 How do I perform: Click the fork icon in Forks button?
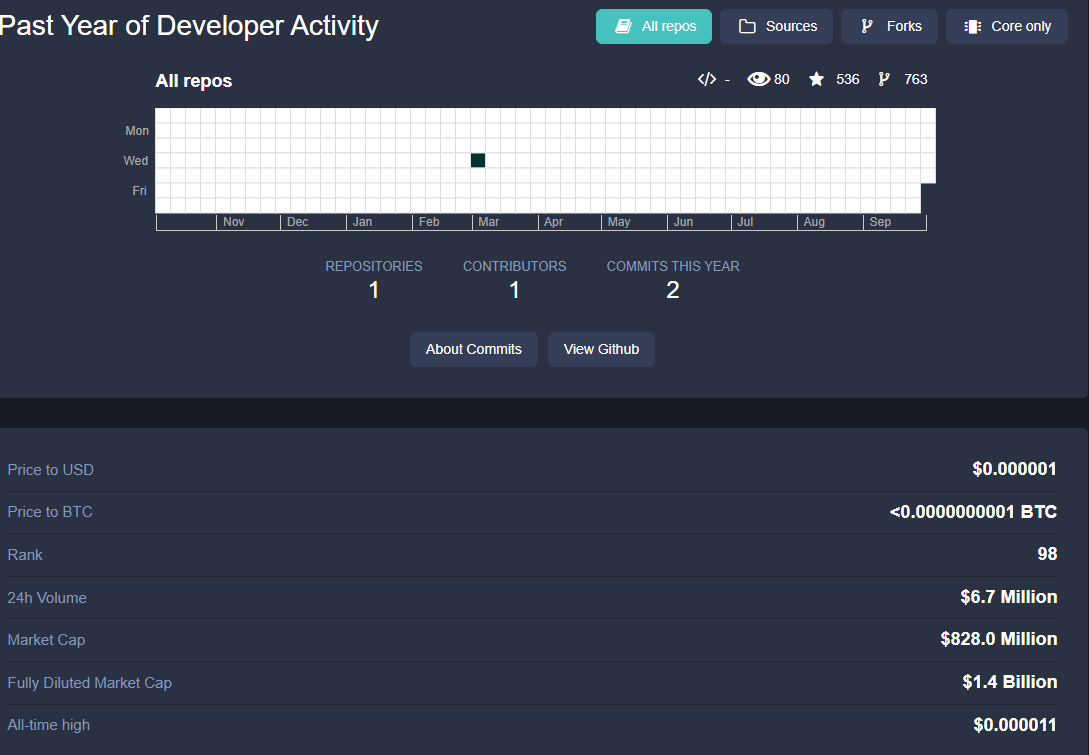(x=867, y=26)
